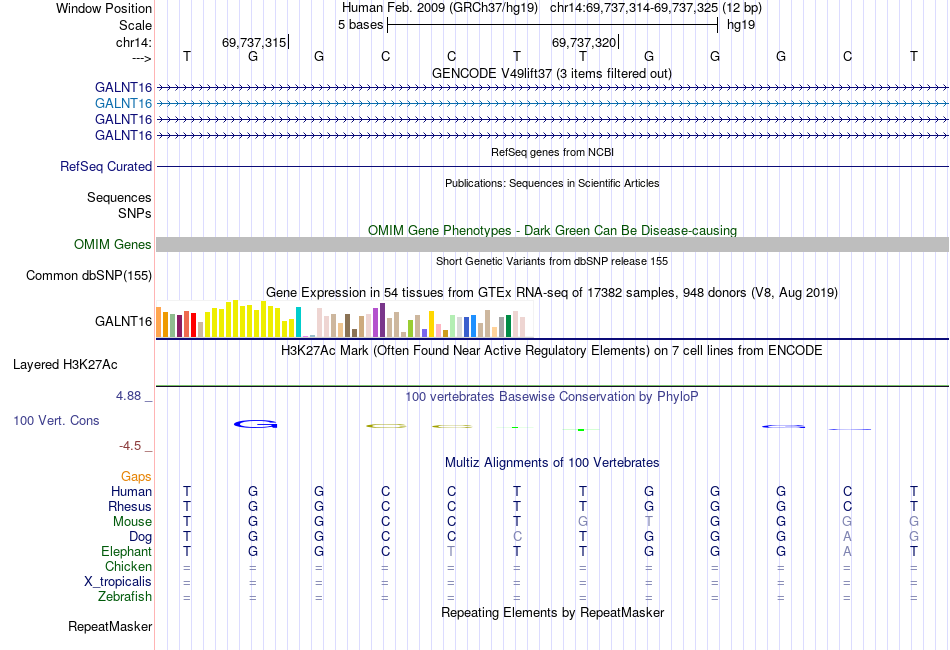The width and height of the screenshot is (950, 650).
Task: Click the Human Feb. 2009 (GRCh37/hg19) heading
Action: tap(439, 8)
